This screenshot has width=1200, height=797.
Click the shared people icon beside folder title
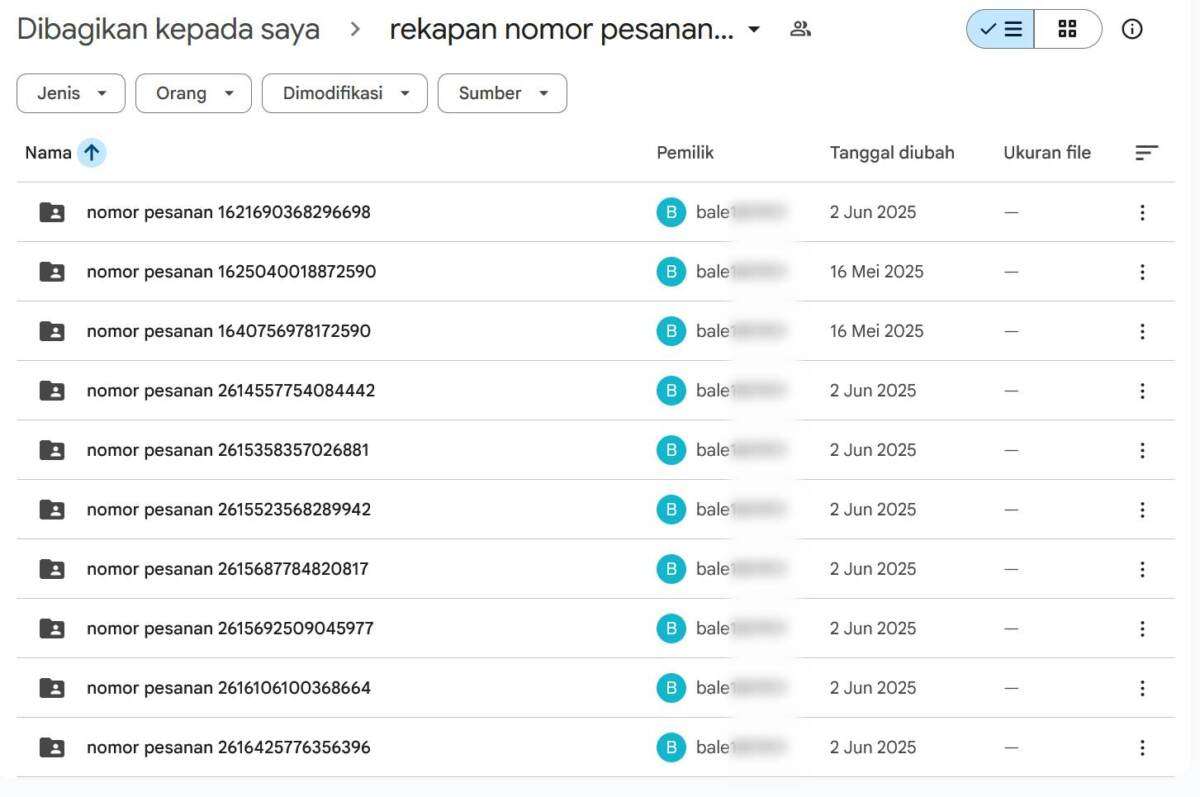click(x=800, y=30)
